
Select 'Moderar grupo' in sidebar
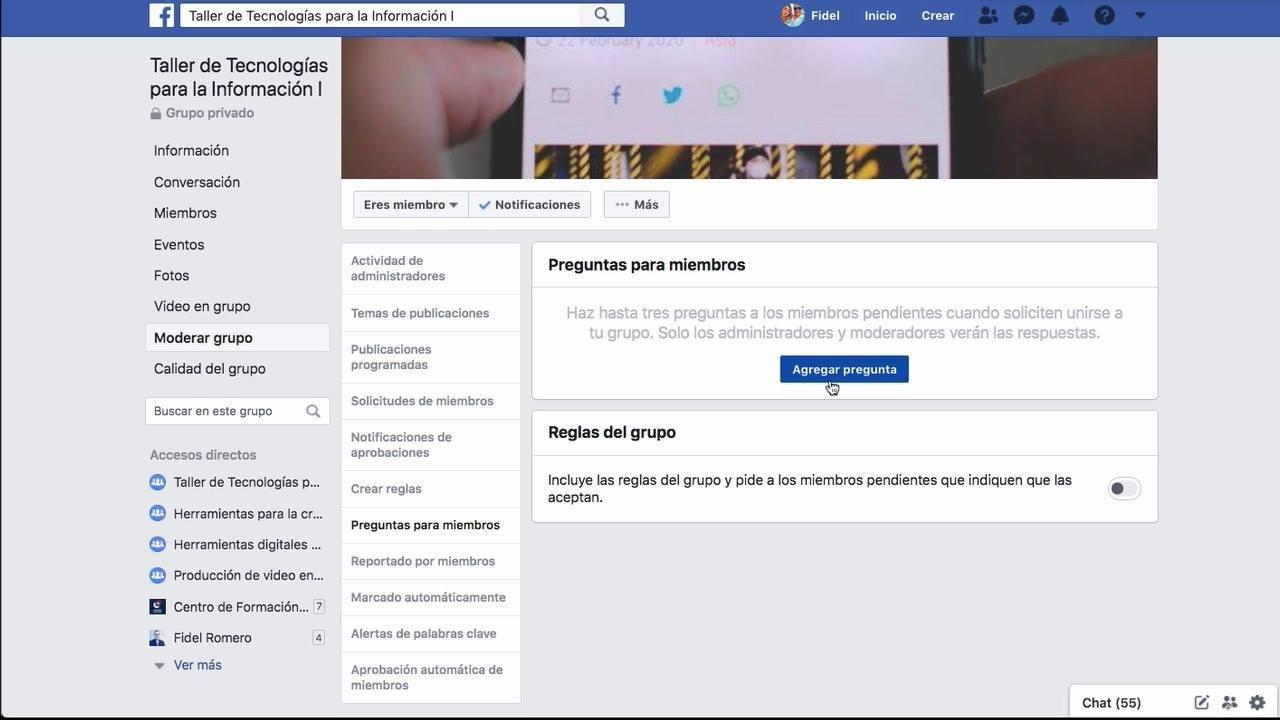pyautogui.click(x=238, y=338)
